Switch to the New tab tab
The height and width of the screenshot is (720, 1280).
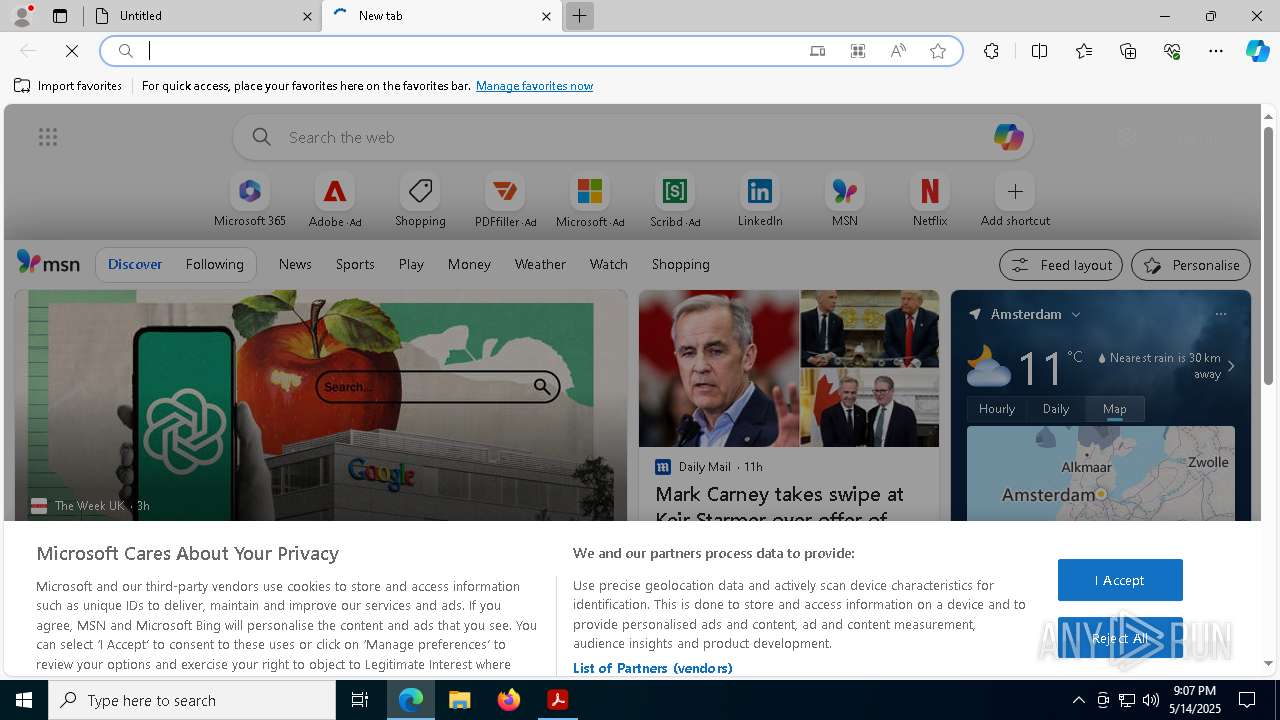pos(443,16)
